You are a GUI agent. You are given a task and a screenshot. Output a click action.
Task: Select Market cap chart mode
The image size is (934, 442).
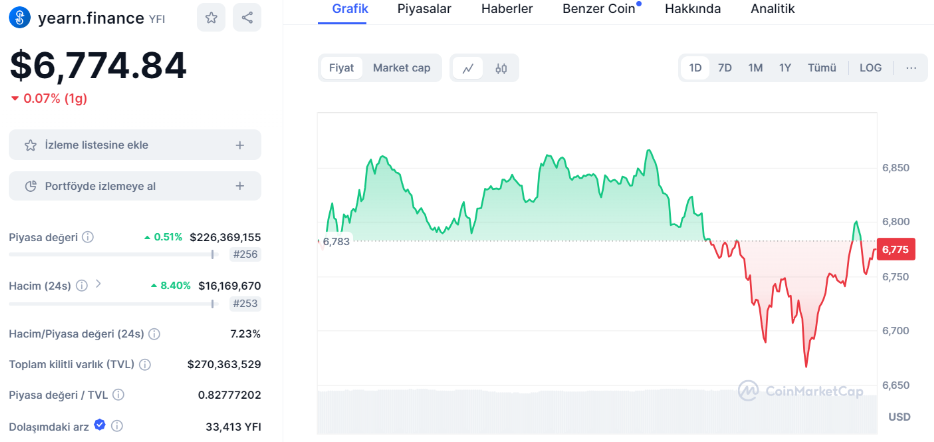tap(401, 68)
